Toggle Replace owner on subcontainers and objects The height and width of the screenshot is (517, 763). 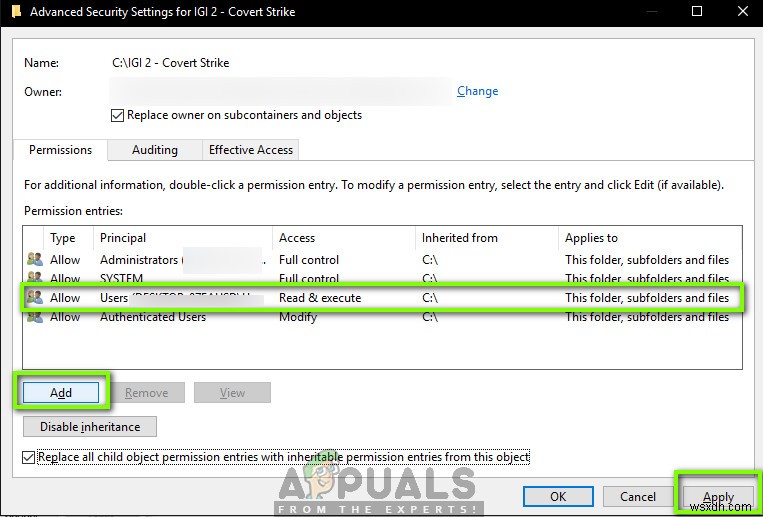[x=117, y=116]
